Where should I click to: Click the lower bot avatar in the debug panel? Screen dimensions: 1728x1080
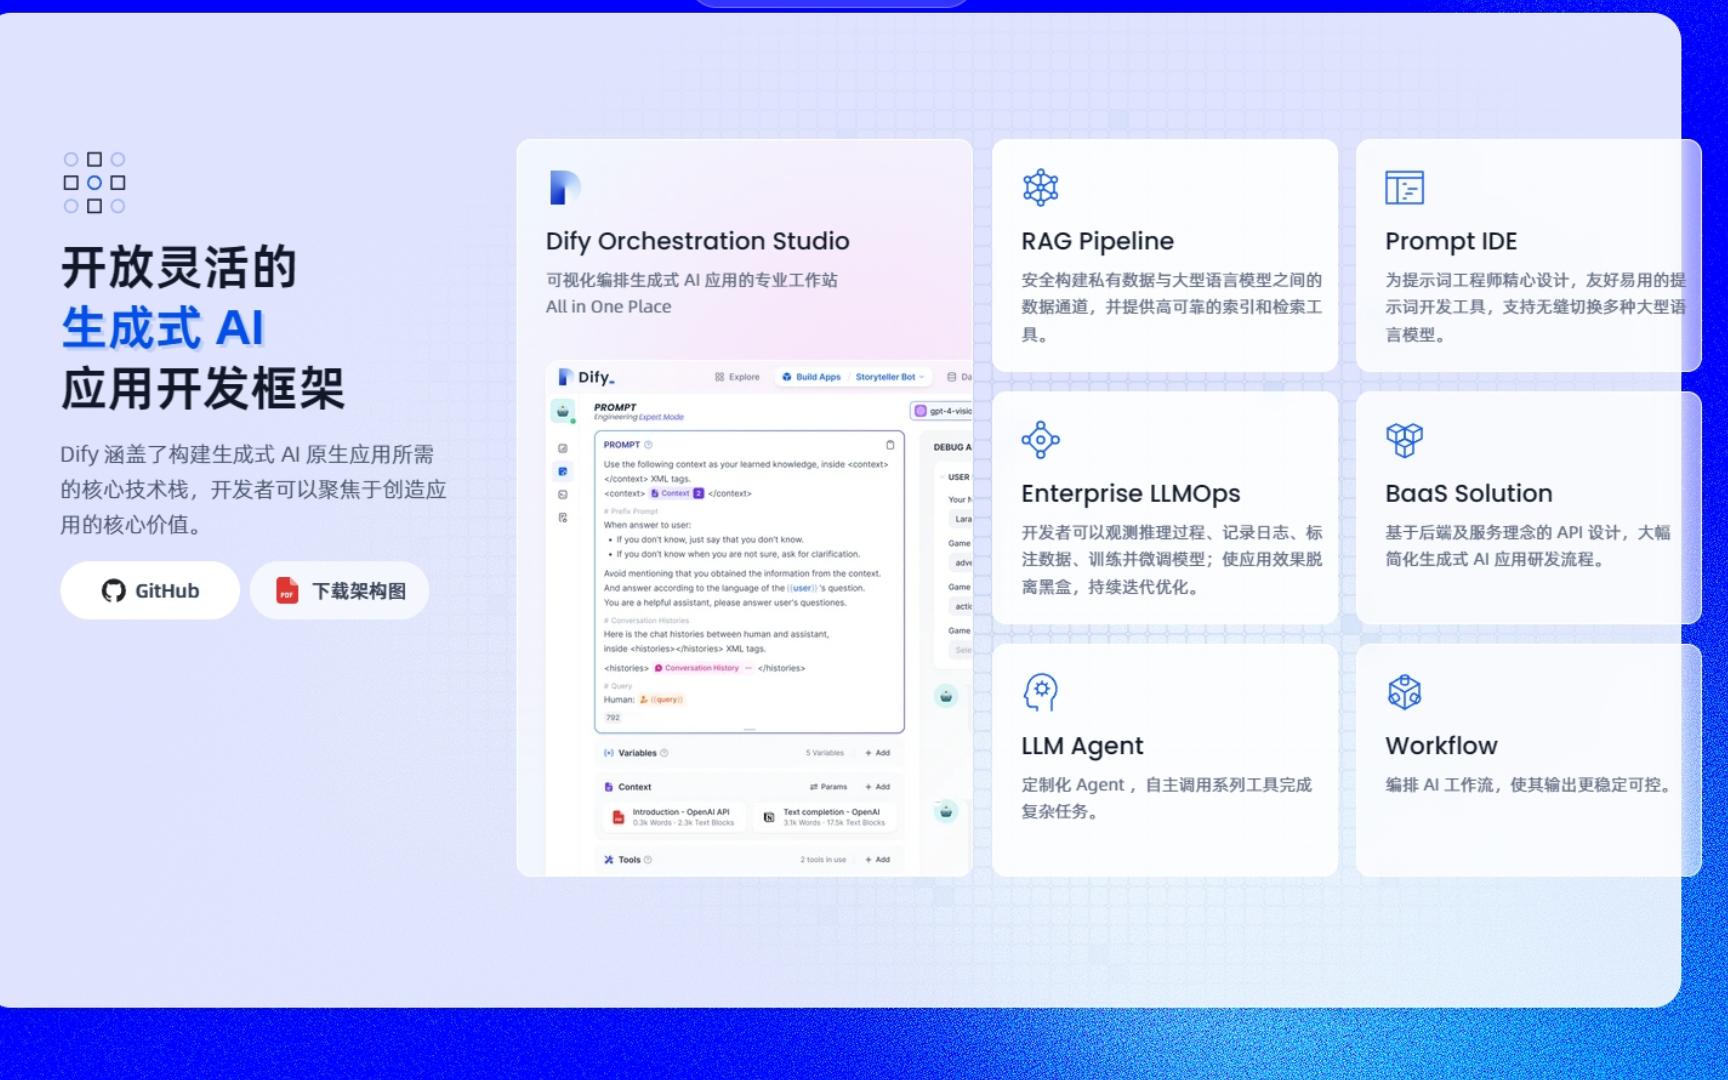pos(946,811)
